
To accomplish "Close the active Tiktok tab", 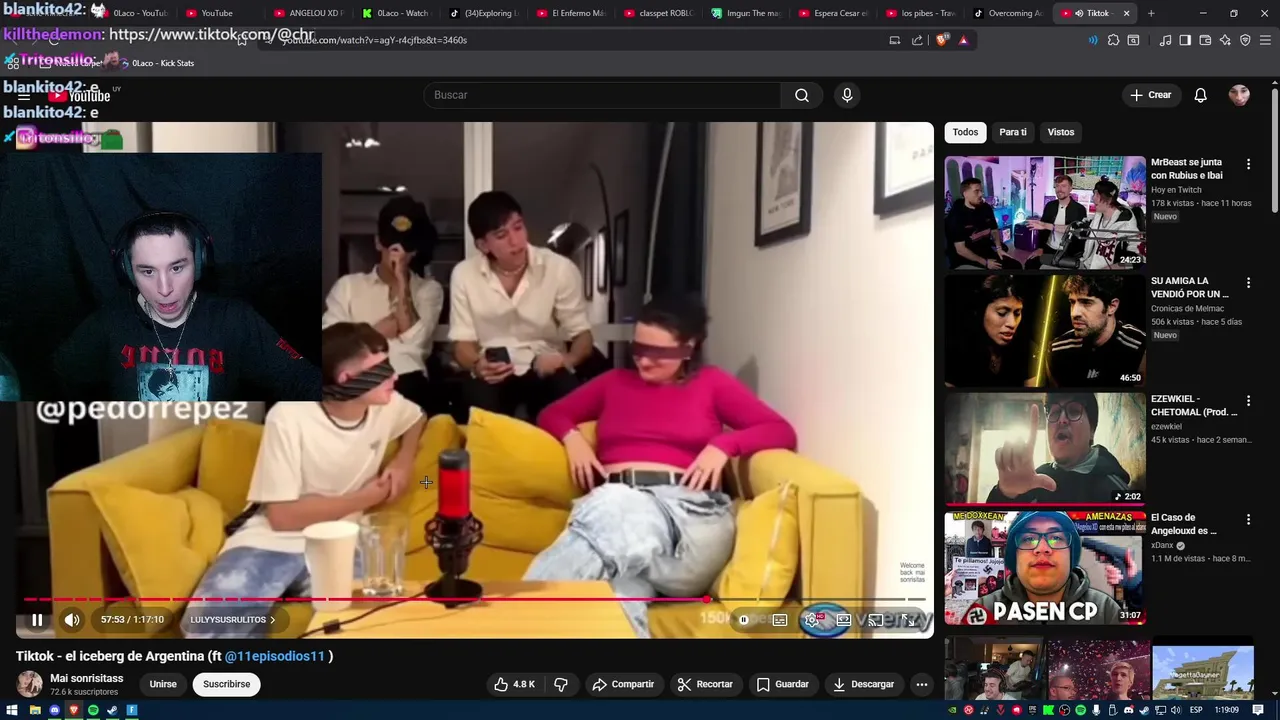I will (1127, 13).
